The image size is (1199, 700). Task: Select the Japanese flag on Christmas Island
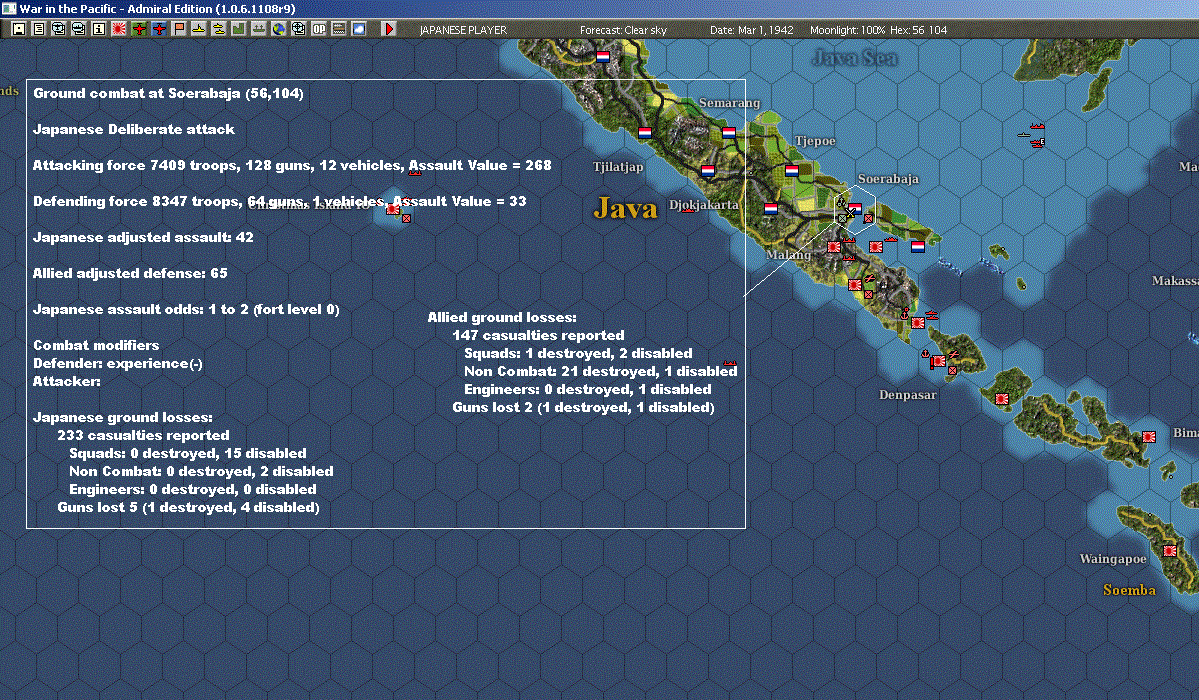click(393, 209)
